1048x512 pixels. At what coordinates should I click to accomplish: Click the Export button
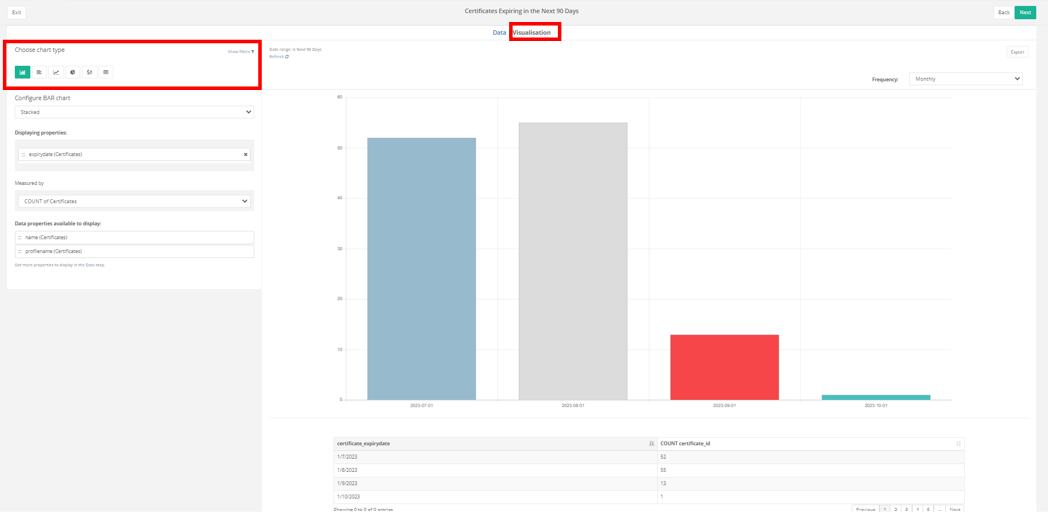pyautogui.click(x=1017, y=52)
